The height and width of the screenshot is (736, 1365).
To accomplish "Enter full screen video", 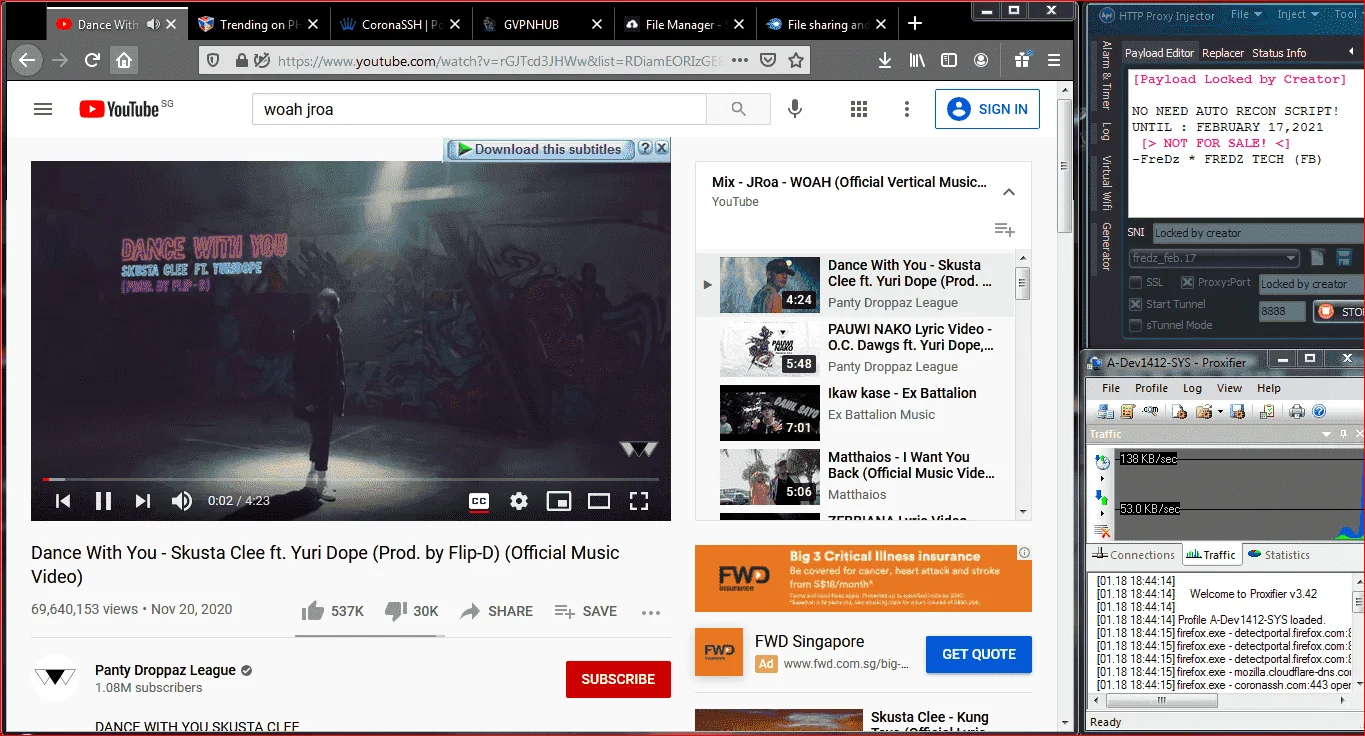I will tap(639, 501).
